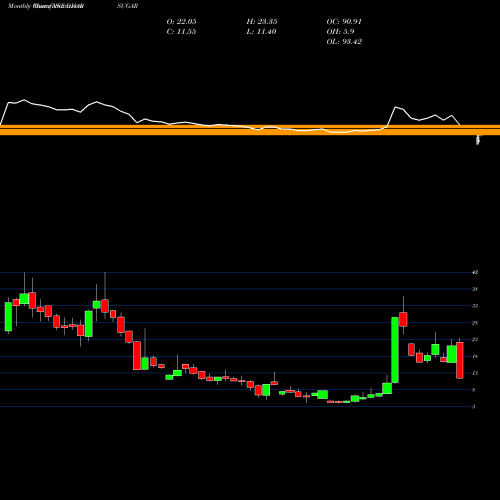Click price axis label 22
The image size is (500, 500).
(475, 339)
